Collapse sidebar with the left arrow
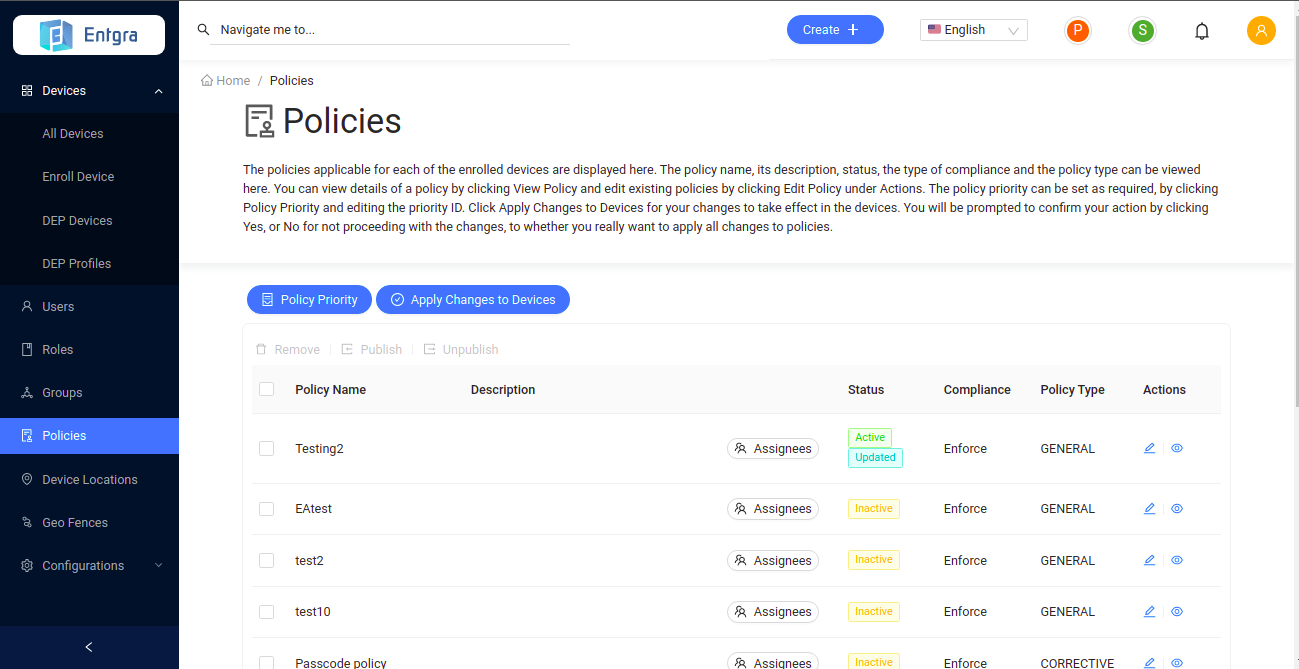This screenshot has width=1299, height=669. tap(89, 647)
